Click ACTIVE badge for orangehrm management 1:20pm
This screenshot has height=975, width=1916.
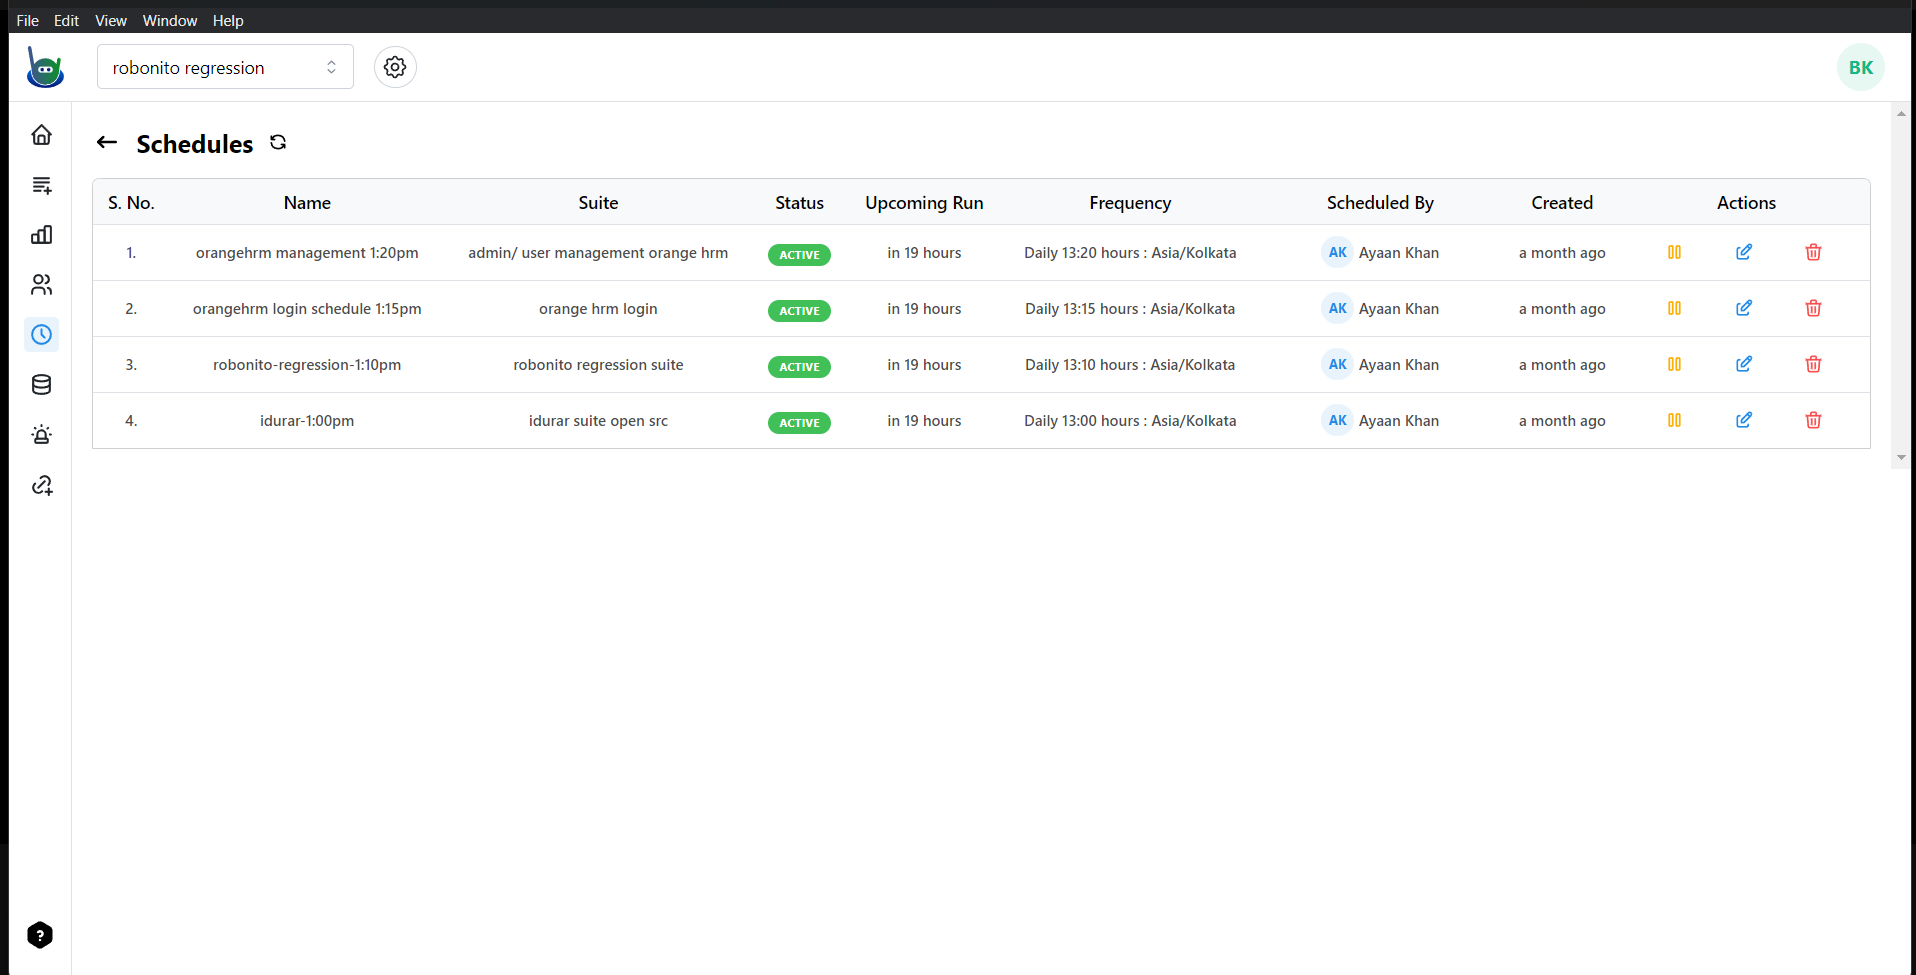pyautogui.click(x=799, y=255)
